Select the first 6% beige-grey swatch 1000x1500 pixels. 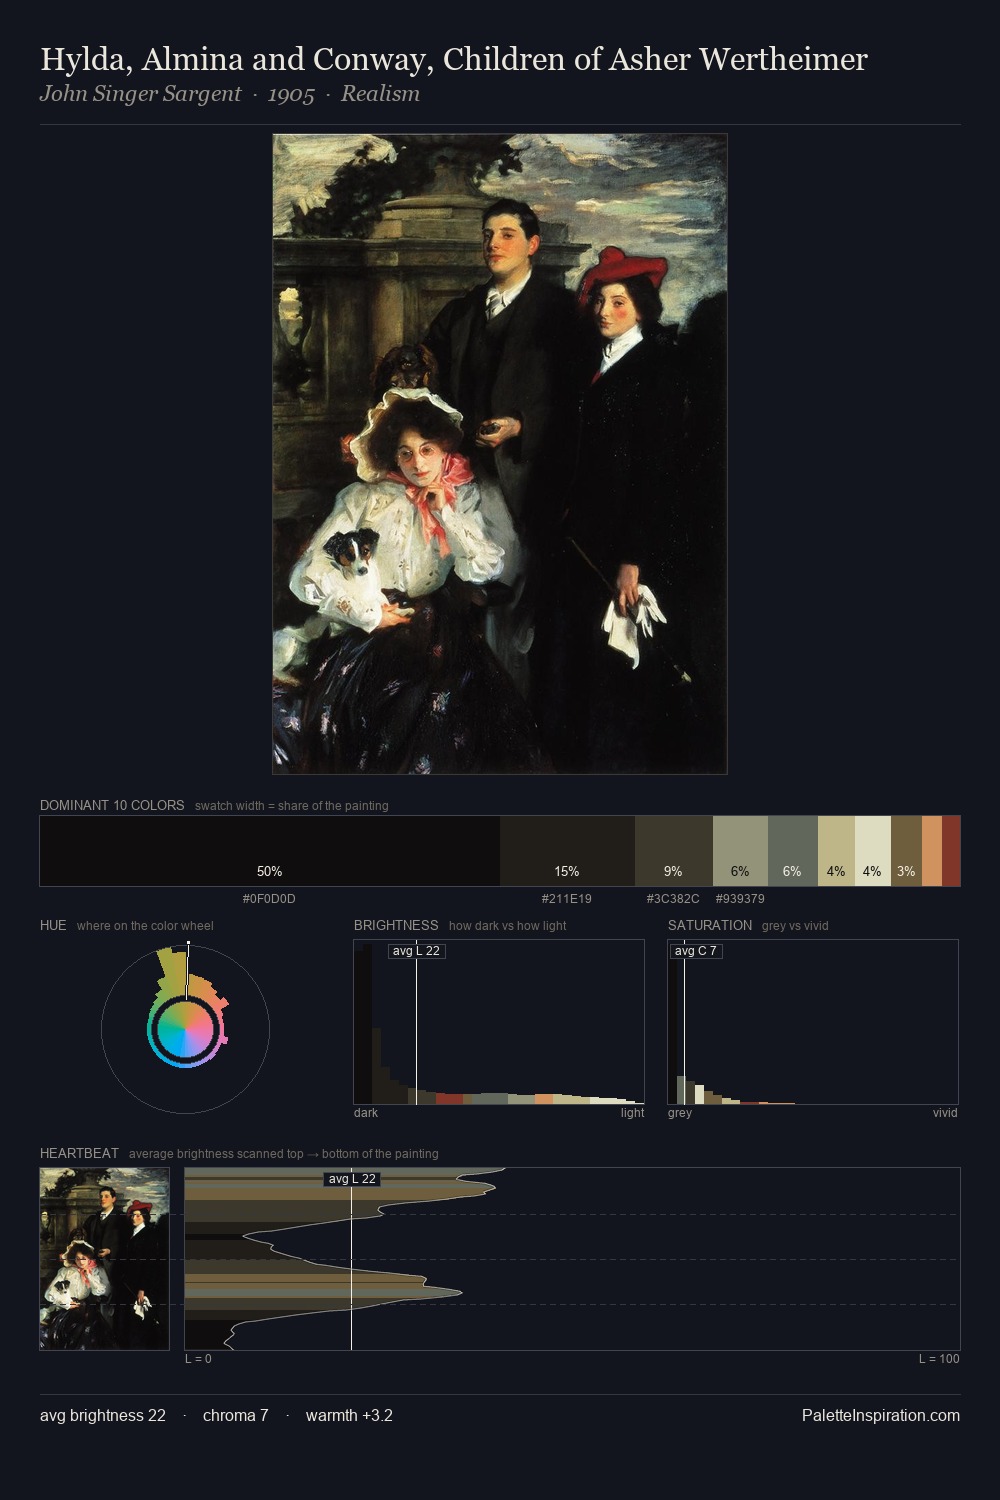740,851
